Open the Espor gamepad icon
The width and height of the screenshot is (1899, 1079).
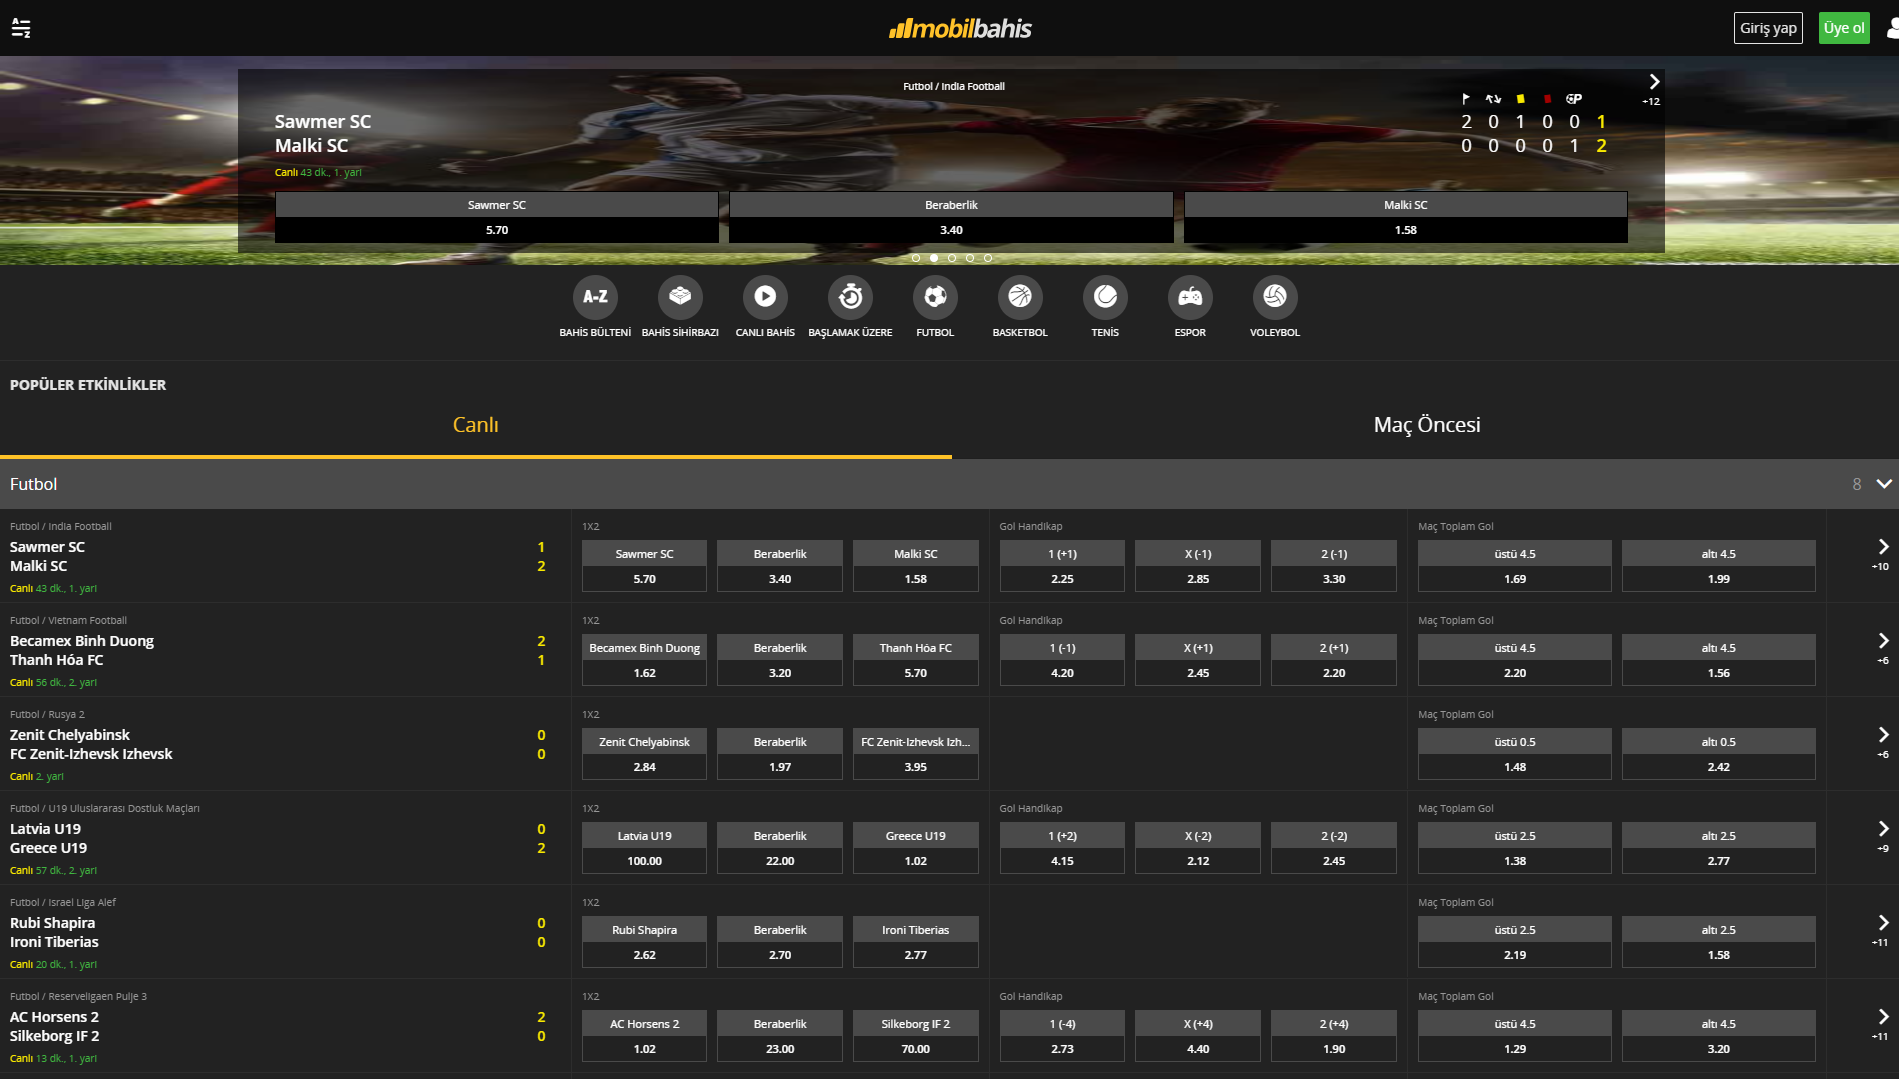1190,297
